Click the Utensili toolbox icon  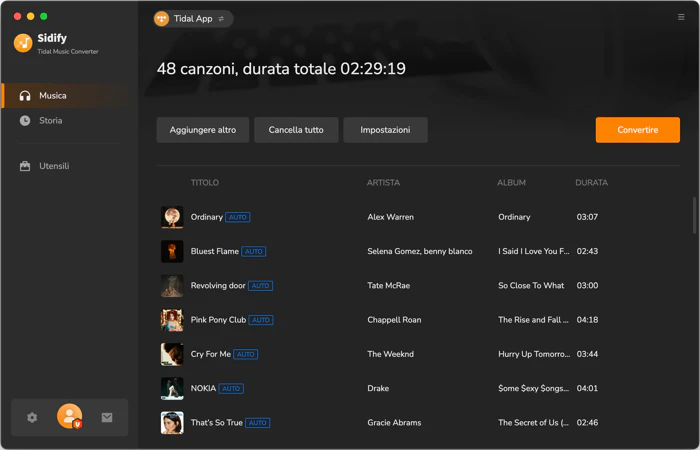point(25,166)
